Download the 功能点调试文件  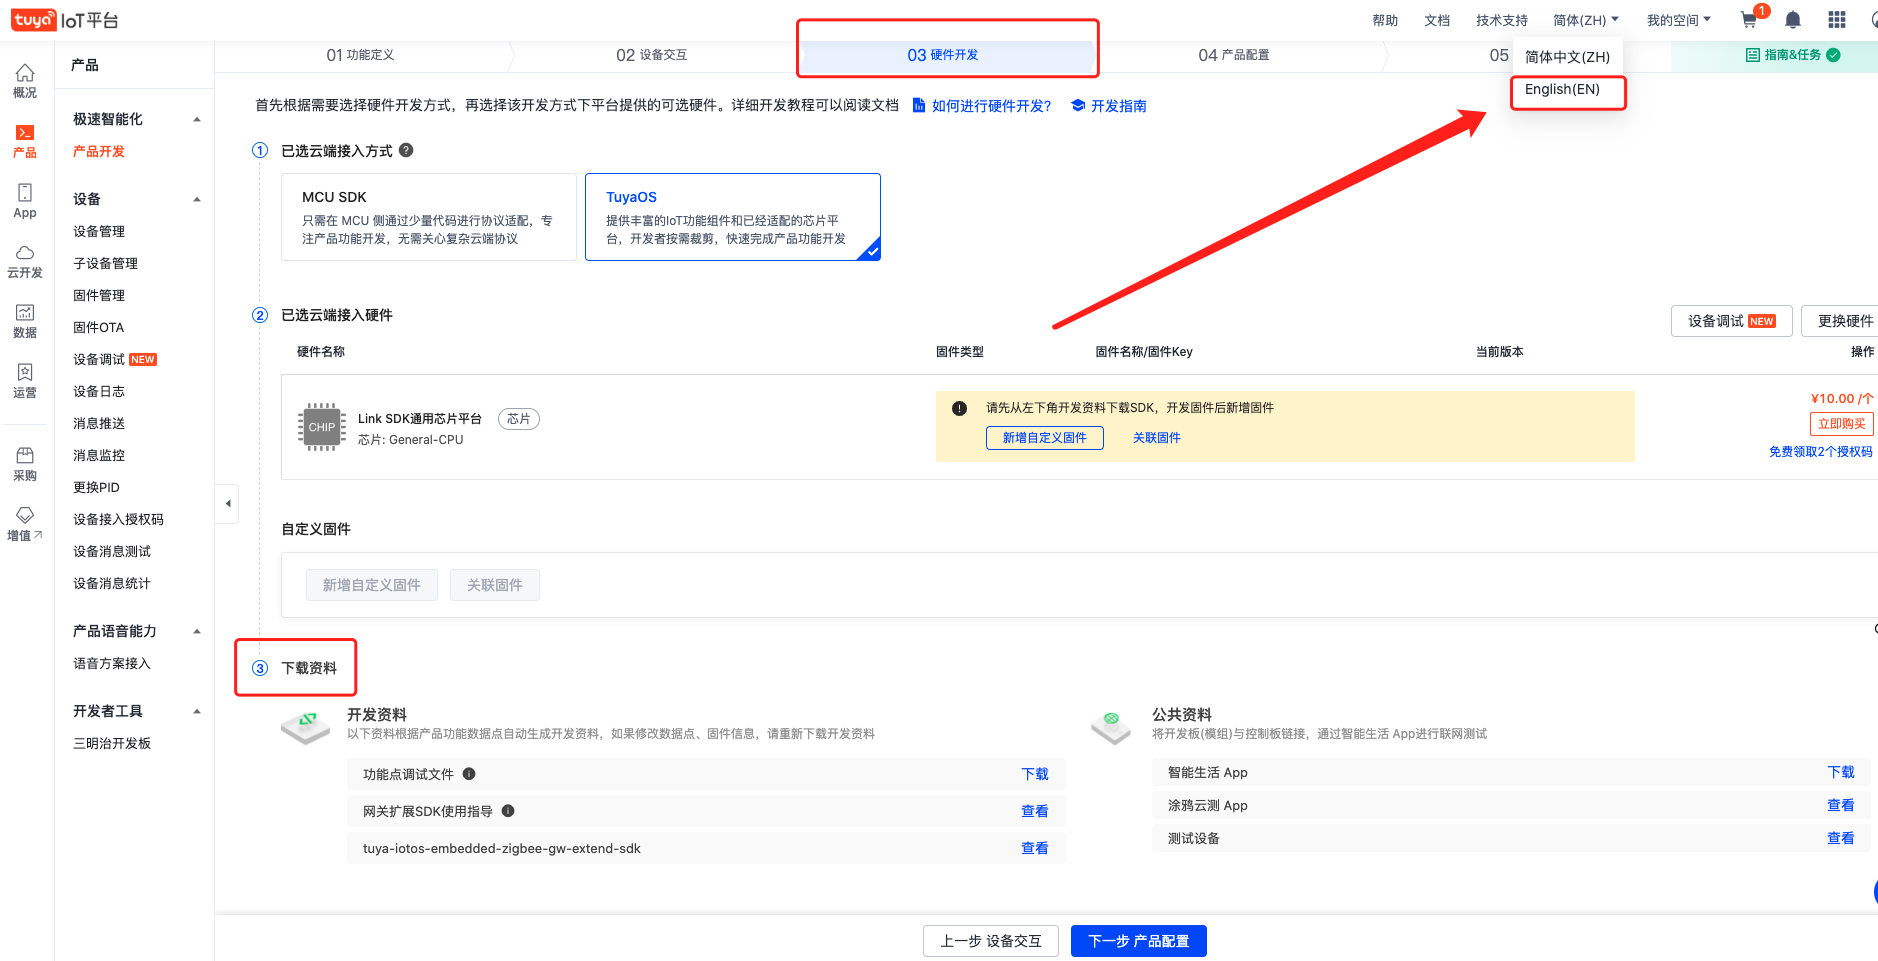click(x=1034, y=774)
